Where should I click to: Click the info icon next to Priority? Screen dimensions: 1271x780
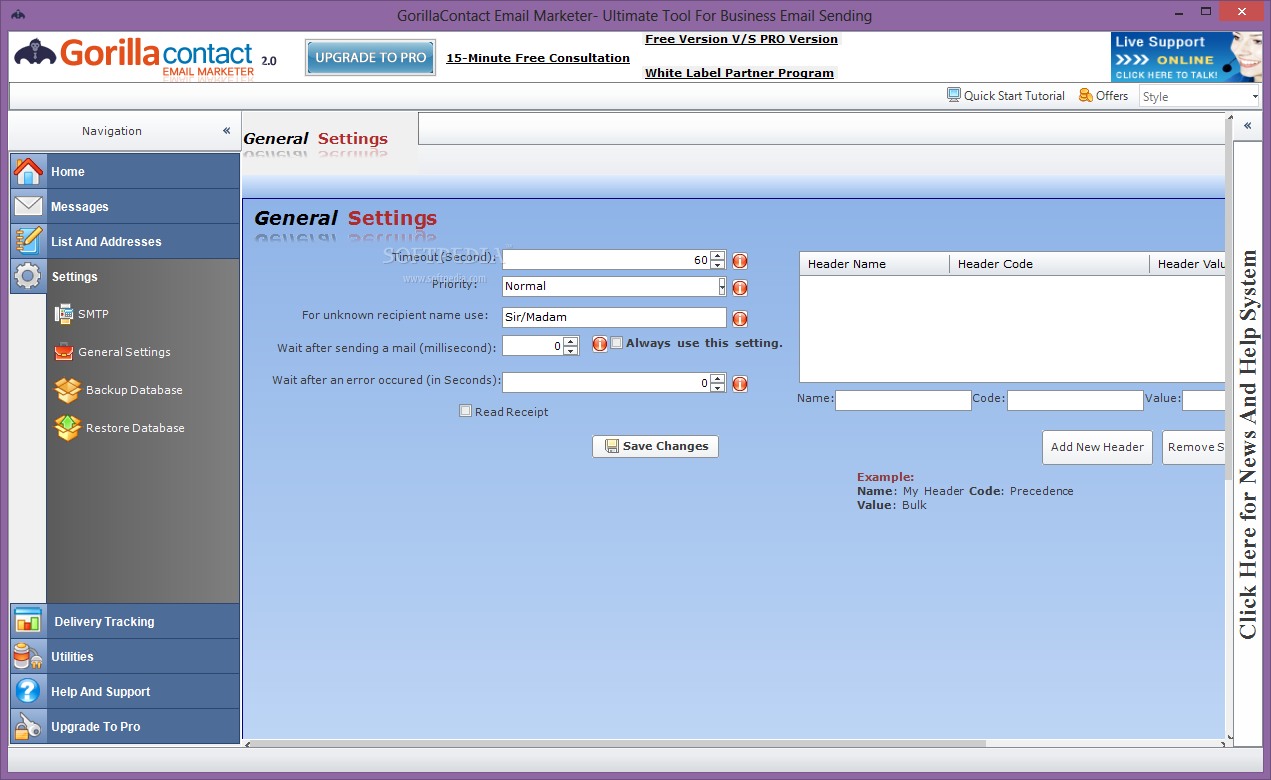(x=740, y=288)
